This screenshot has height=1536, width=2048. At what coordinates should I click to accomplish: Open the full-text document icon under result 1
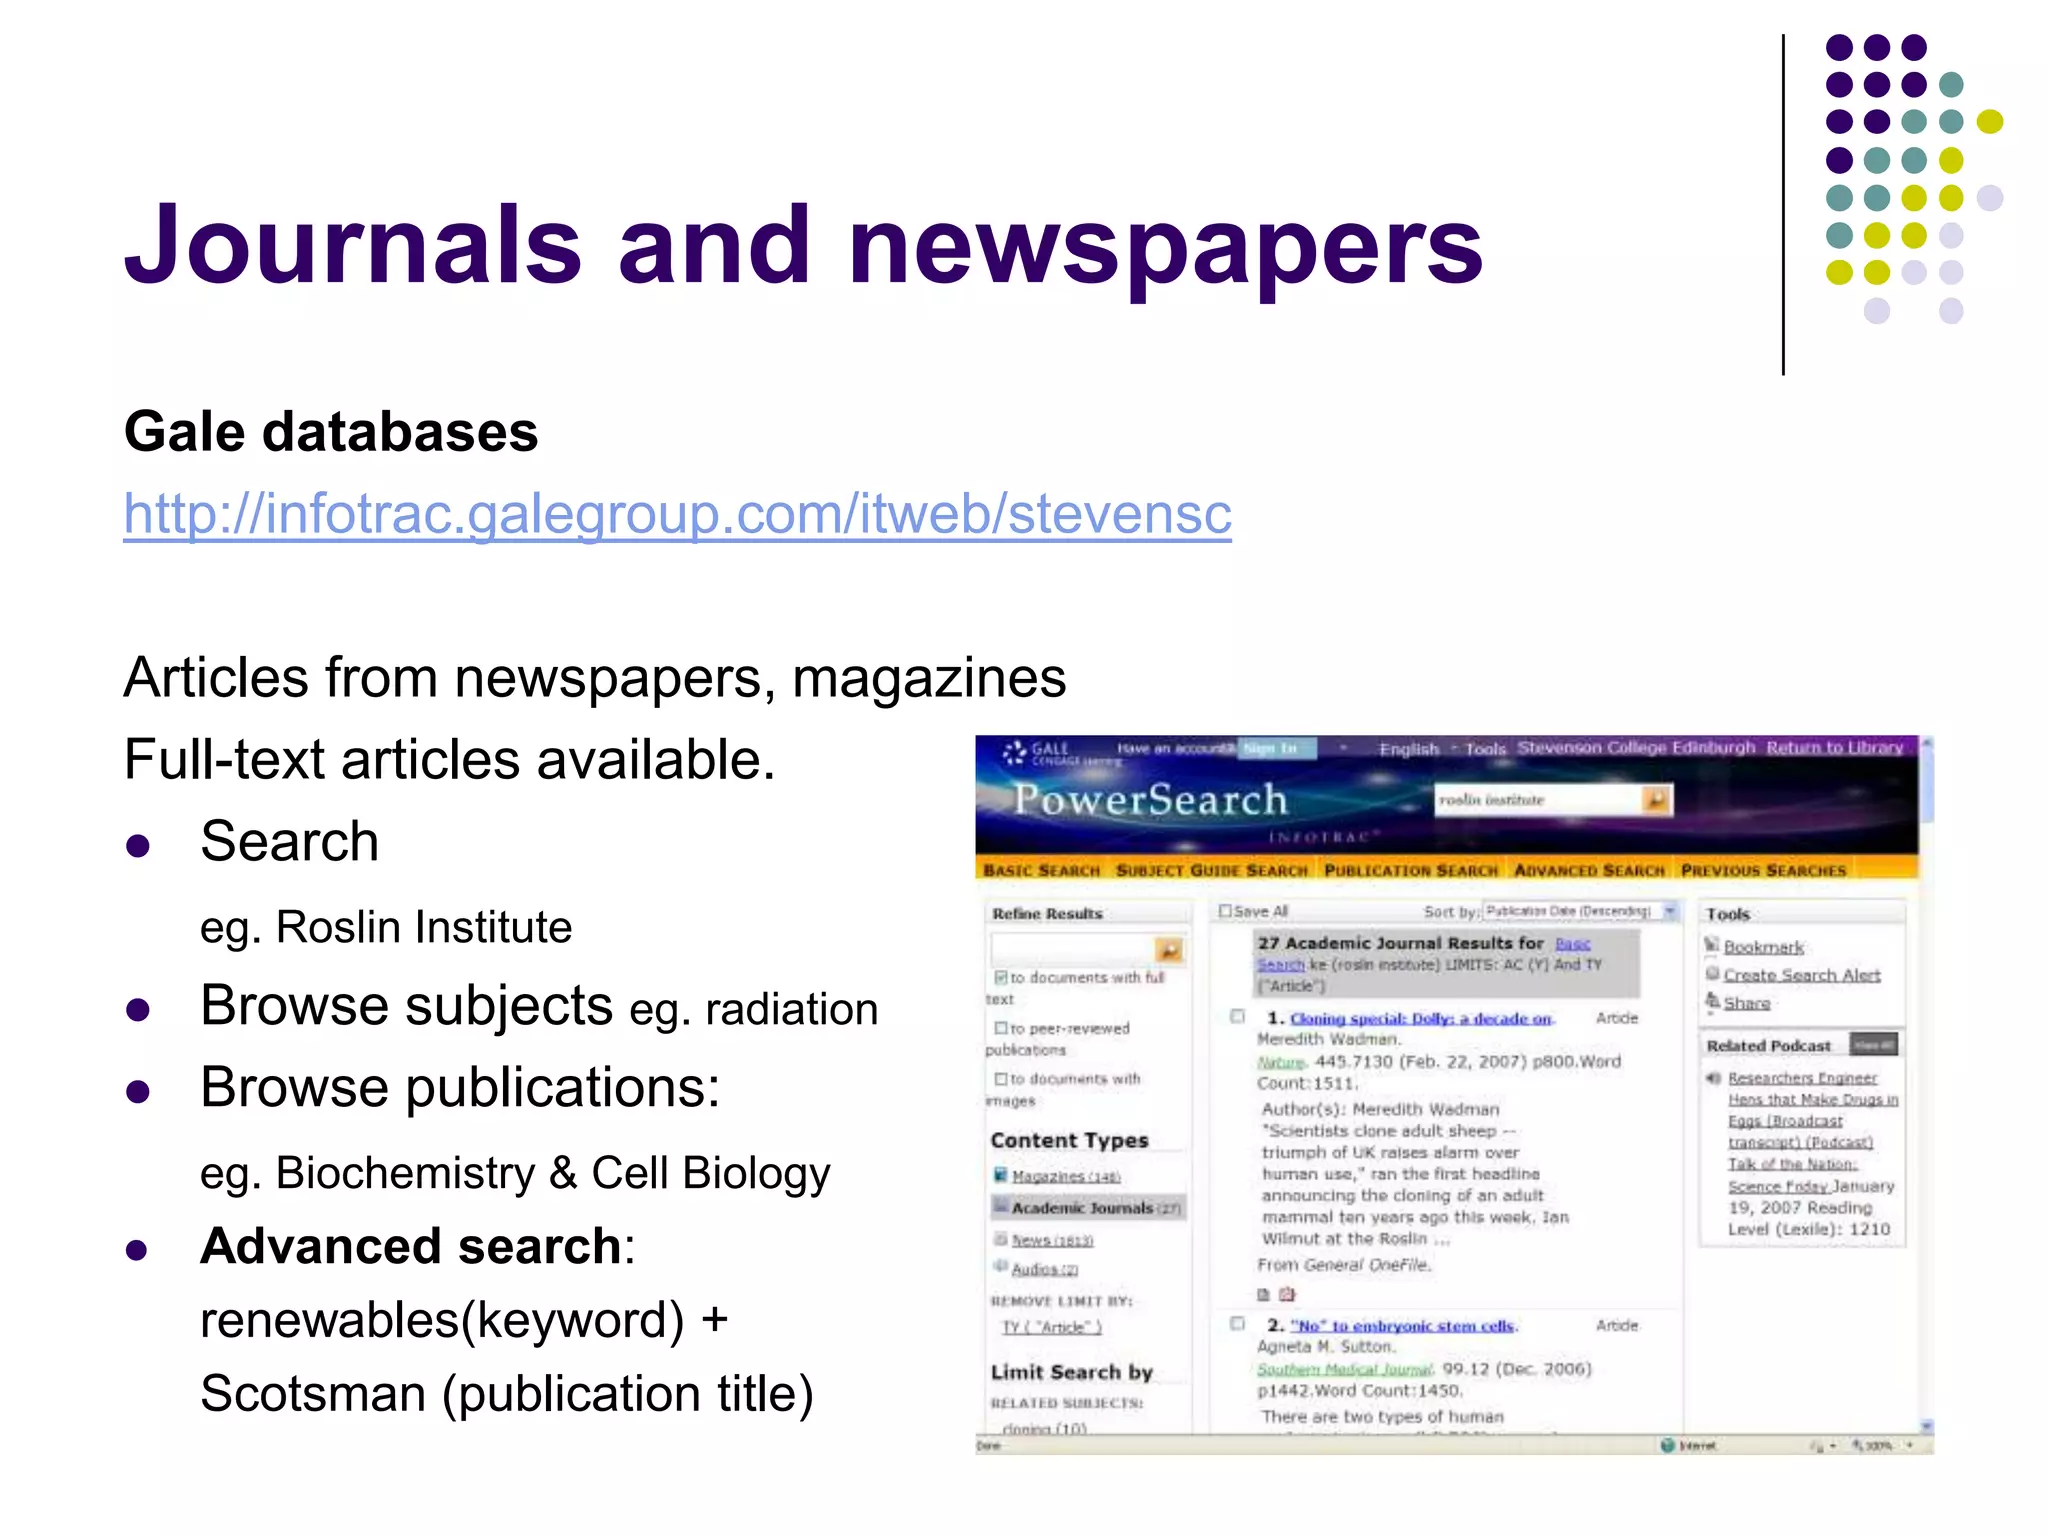coord(1263,1294)
